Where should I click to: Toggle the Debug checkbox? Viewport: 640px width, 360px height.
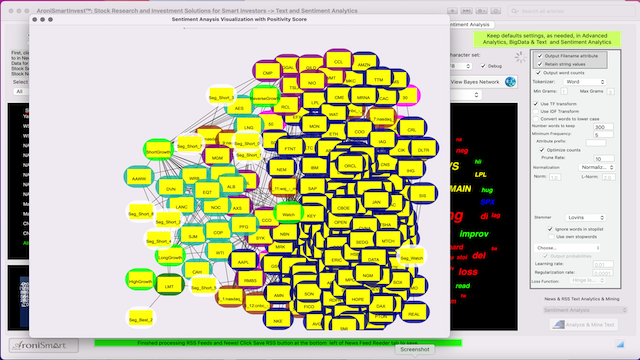pyautogui.click(x=483, y=66)
